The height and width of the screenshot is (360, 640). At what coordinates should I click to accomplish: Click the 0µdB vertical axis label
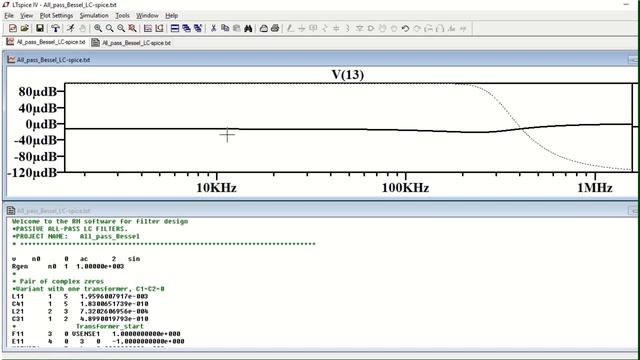point(41,124)
